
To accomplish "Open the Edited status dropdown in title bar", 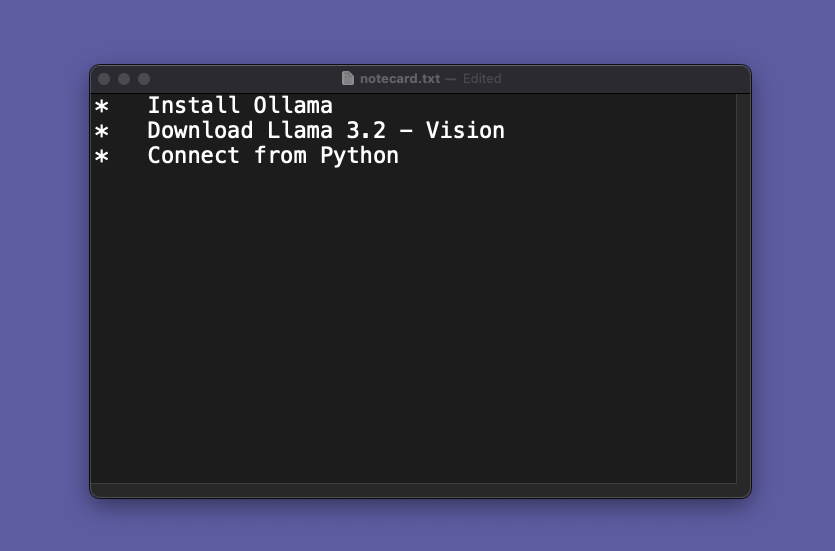I will [x=482, y=78].
